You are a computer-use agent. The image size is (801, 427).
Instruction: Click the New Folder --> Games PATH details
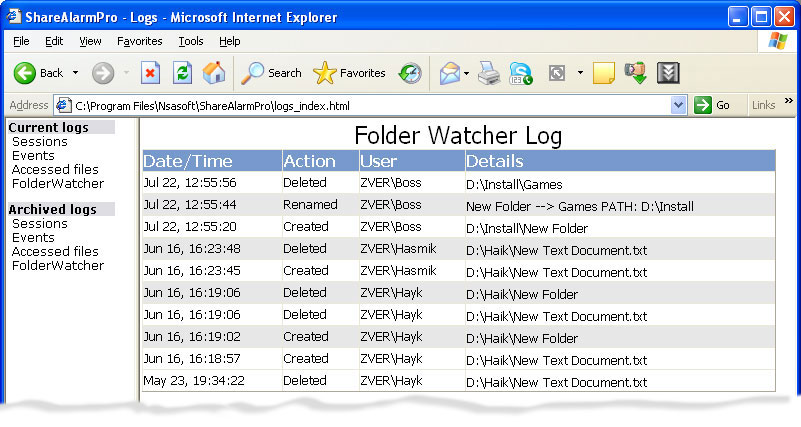pos(580,206)
